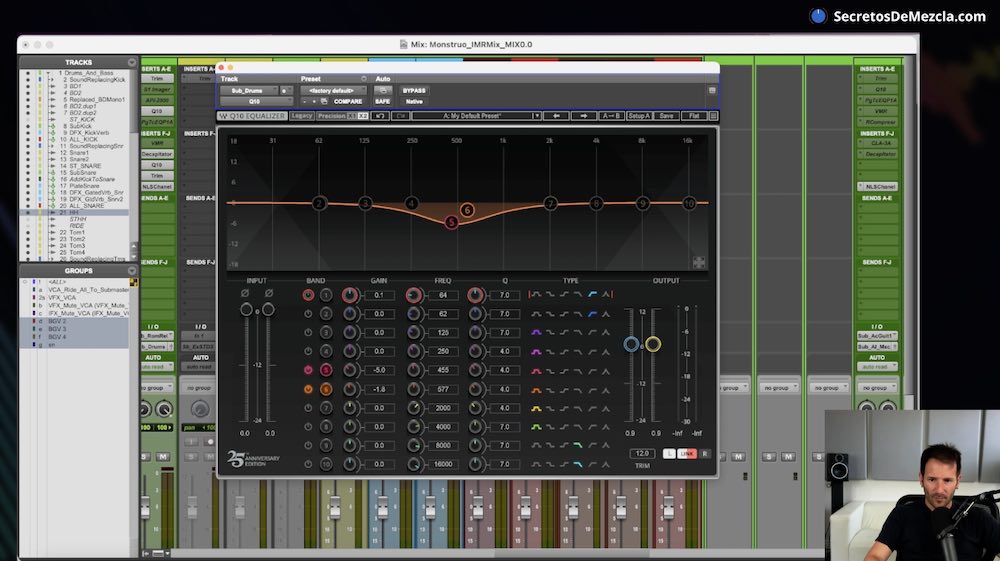Set band 5 to notch filter type

[x=605, y=370]
